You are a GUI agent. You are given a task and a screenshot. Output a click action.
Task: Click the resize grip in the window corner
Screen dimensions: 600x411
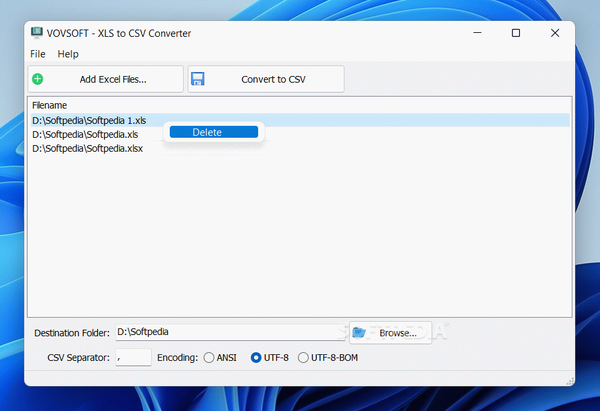(x=570, y=381)
